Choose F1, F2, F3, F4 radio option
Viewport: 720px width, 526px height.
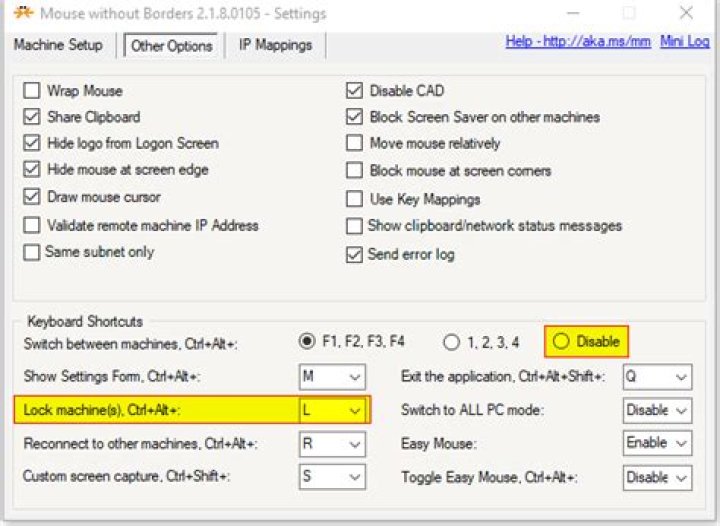(x=307, y=341)
